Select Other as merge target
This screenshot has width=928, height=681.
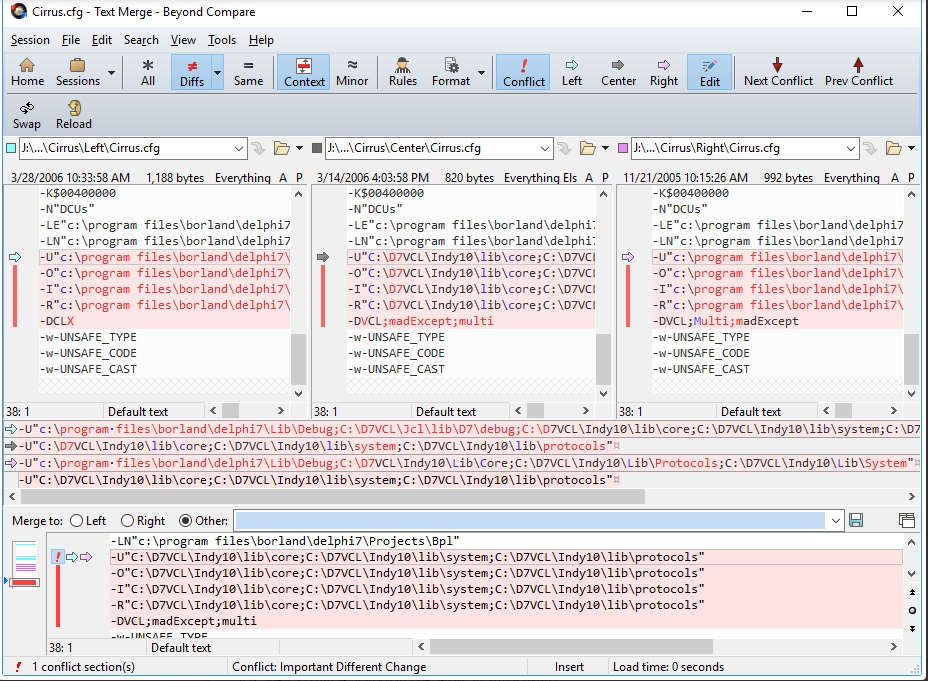tap(204, 521)
